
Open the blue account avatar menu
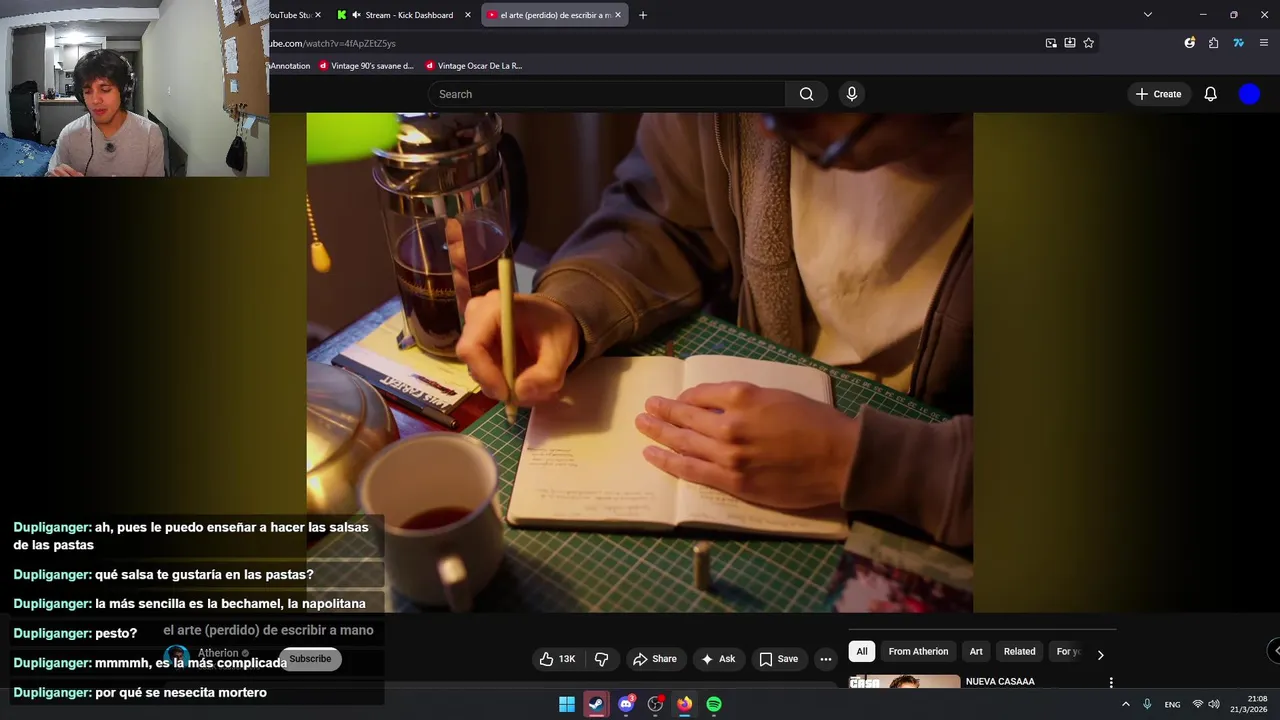tap(1249, 94)
